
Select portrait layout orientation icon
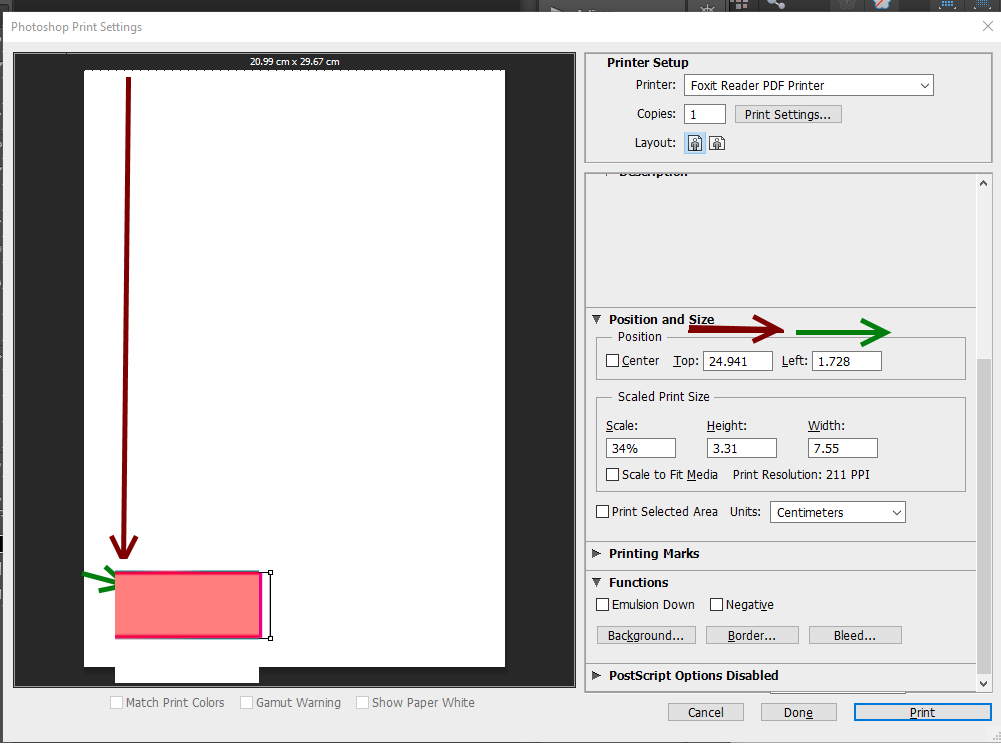point(695,143)
